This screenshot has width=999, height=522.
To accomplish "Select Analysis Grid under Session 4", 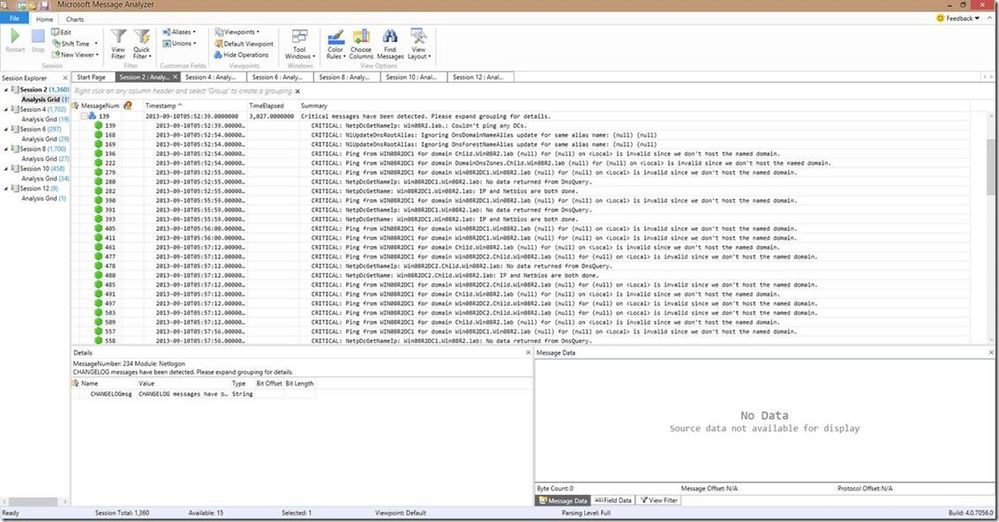I will pos(45,119).
